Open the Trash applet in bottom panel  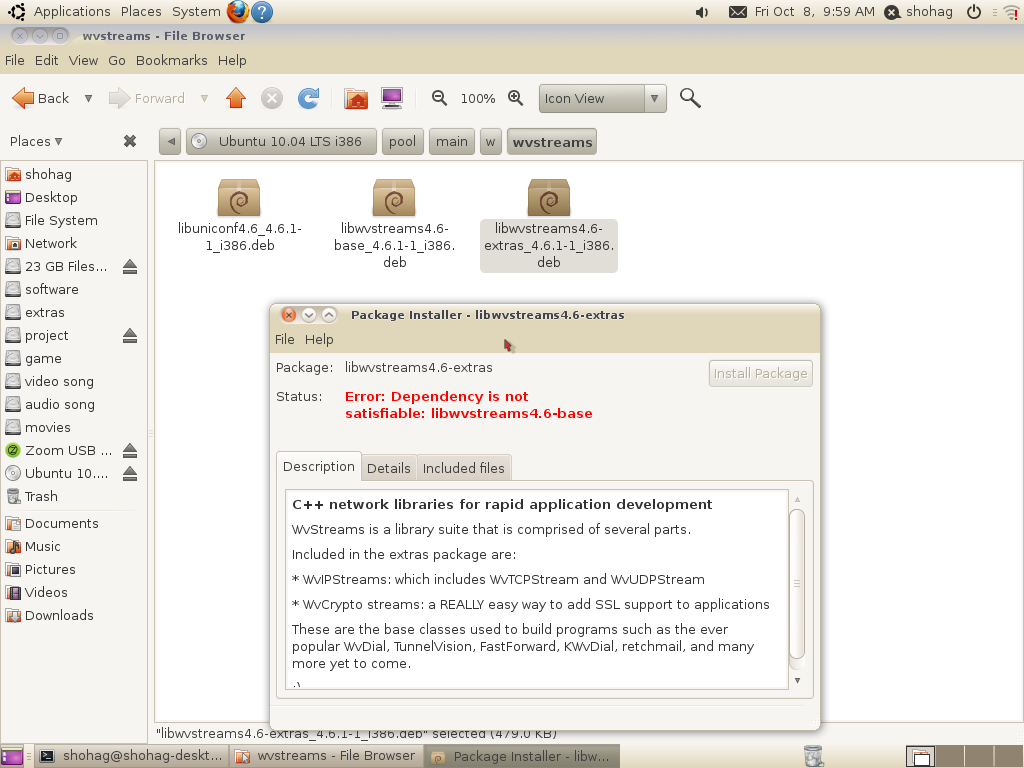point(813,756)
